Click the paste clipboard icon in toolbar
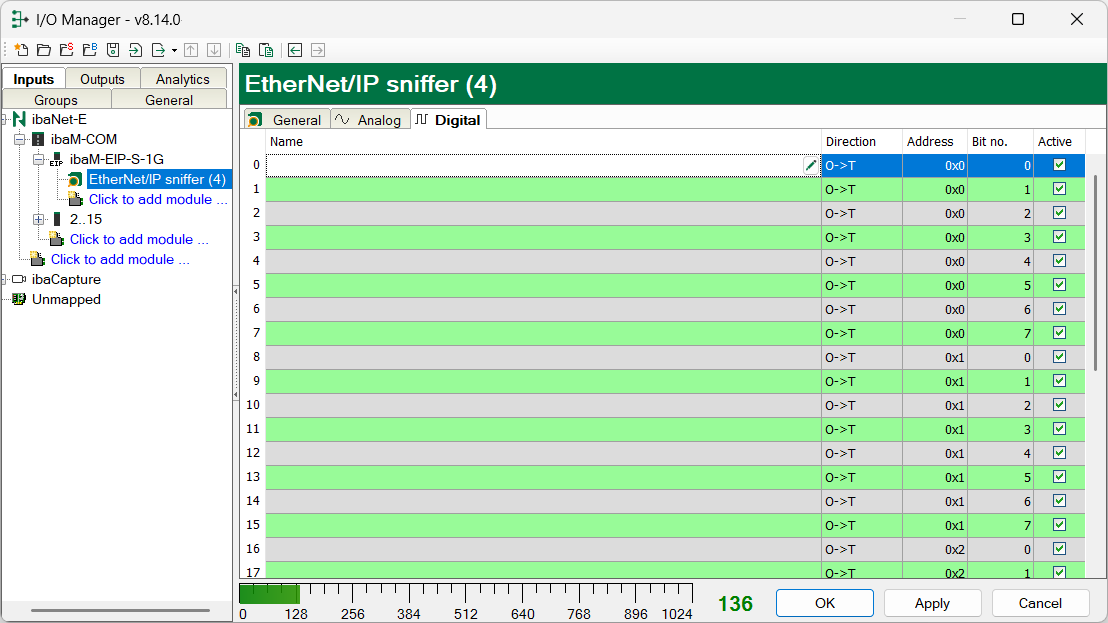 [266, 50]
